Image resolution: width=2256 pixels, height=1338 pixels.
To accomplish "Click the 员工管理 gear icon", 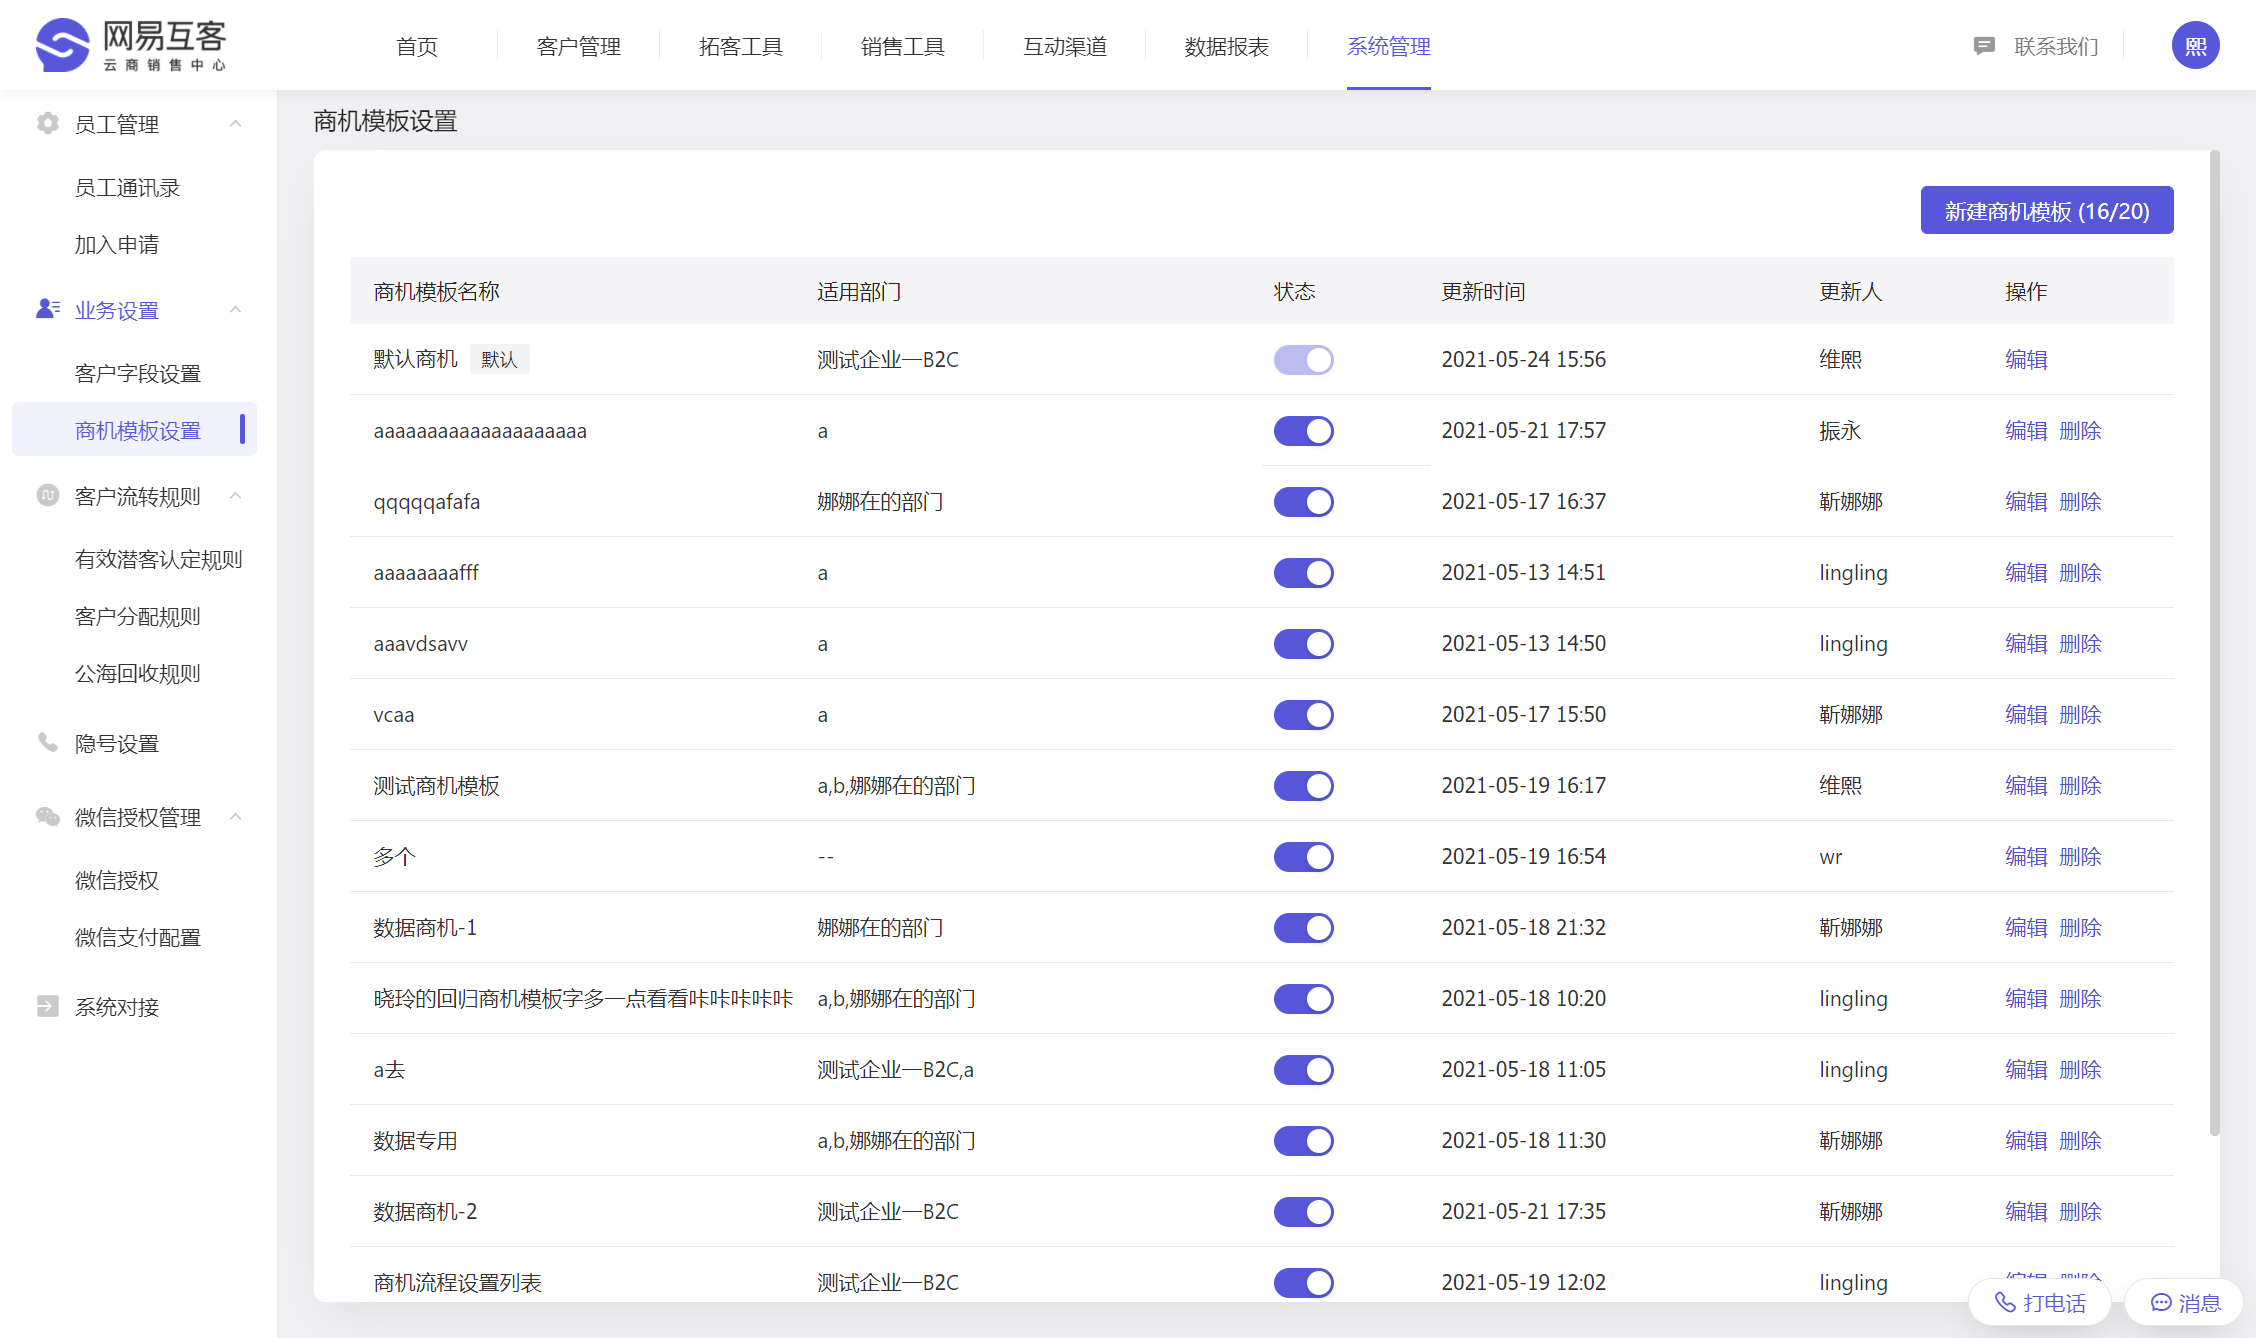I will 47,123.
